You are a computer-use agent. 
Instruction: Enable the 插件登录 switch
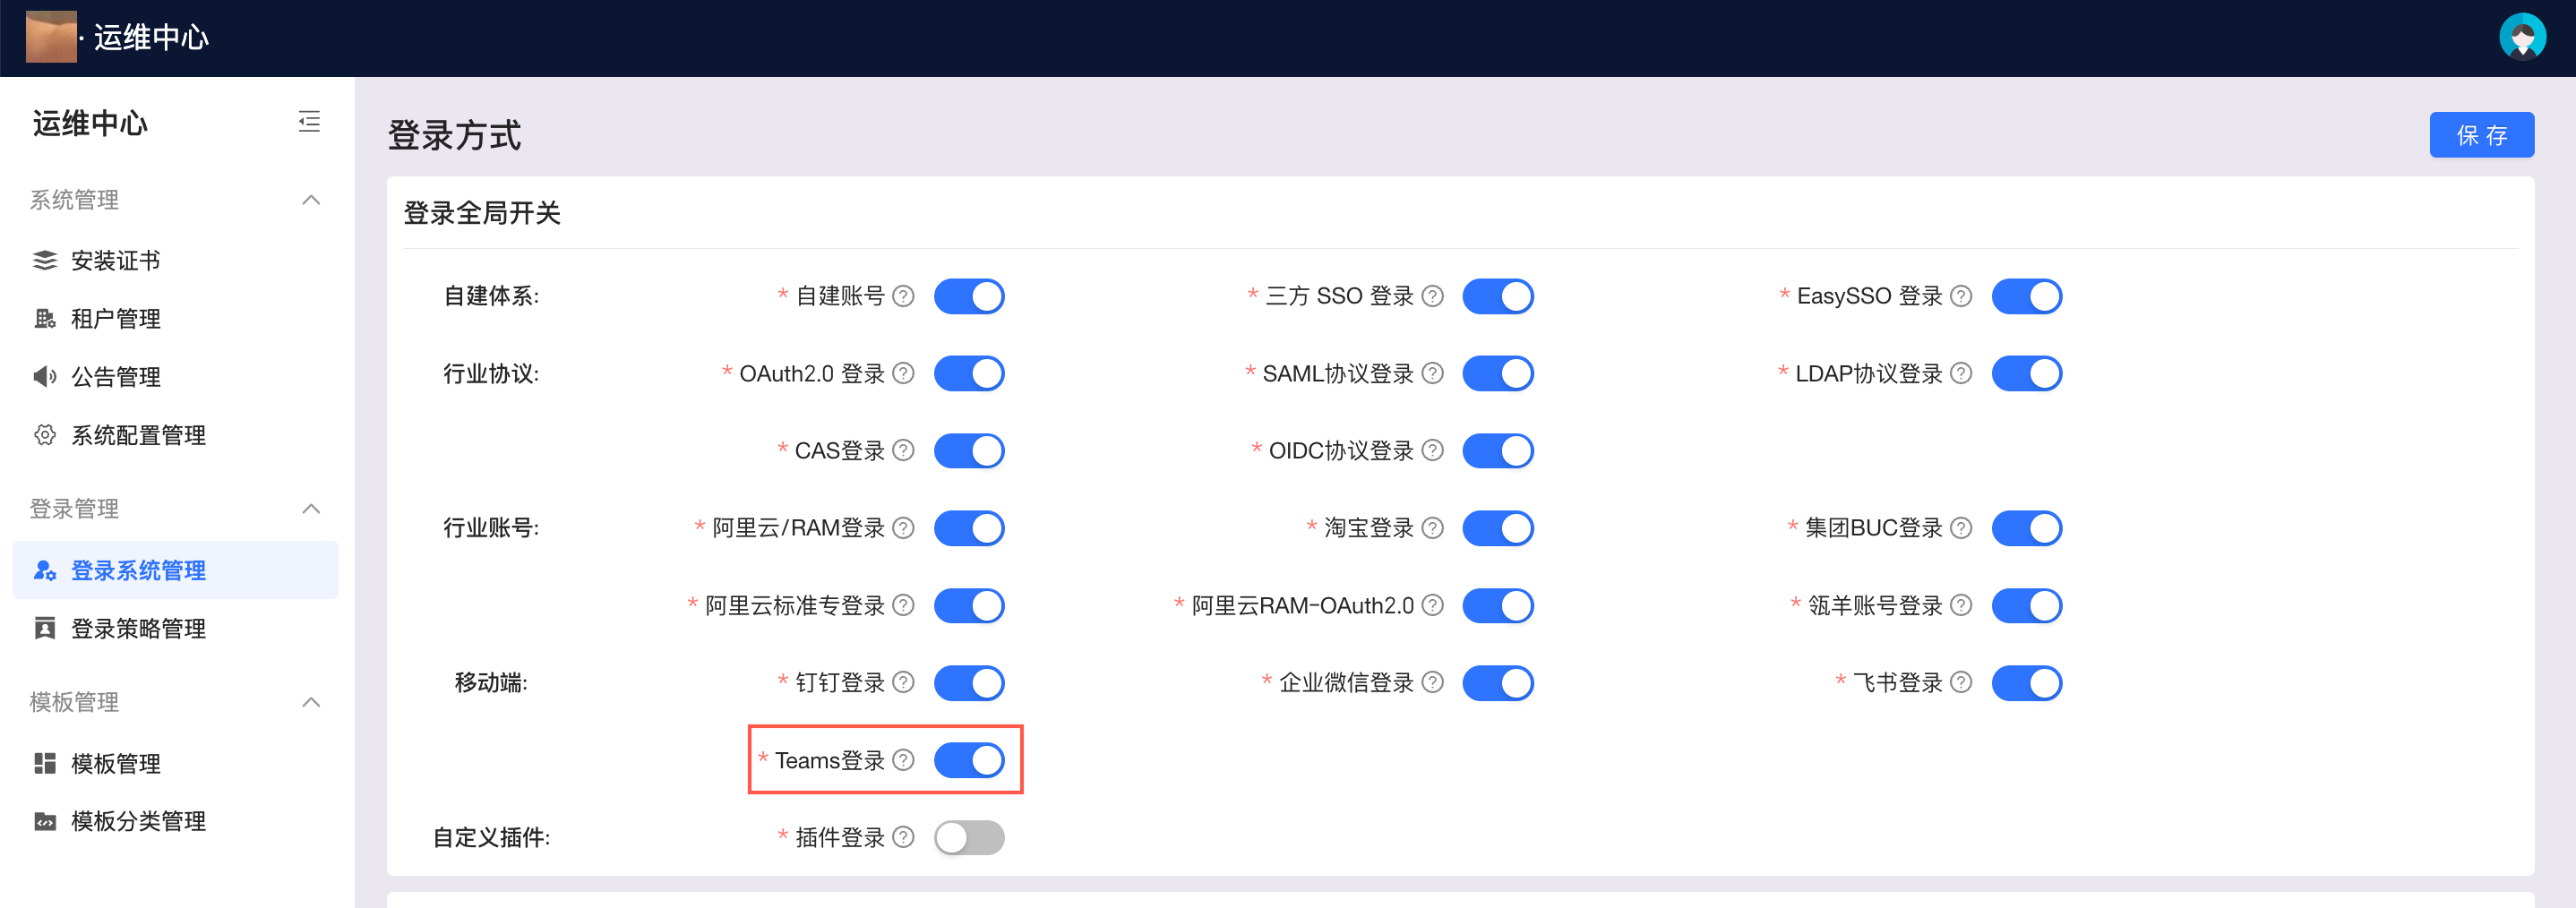pos(968,838)
